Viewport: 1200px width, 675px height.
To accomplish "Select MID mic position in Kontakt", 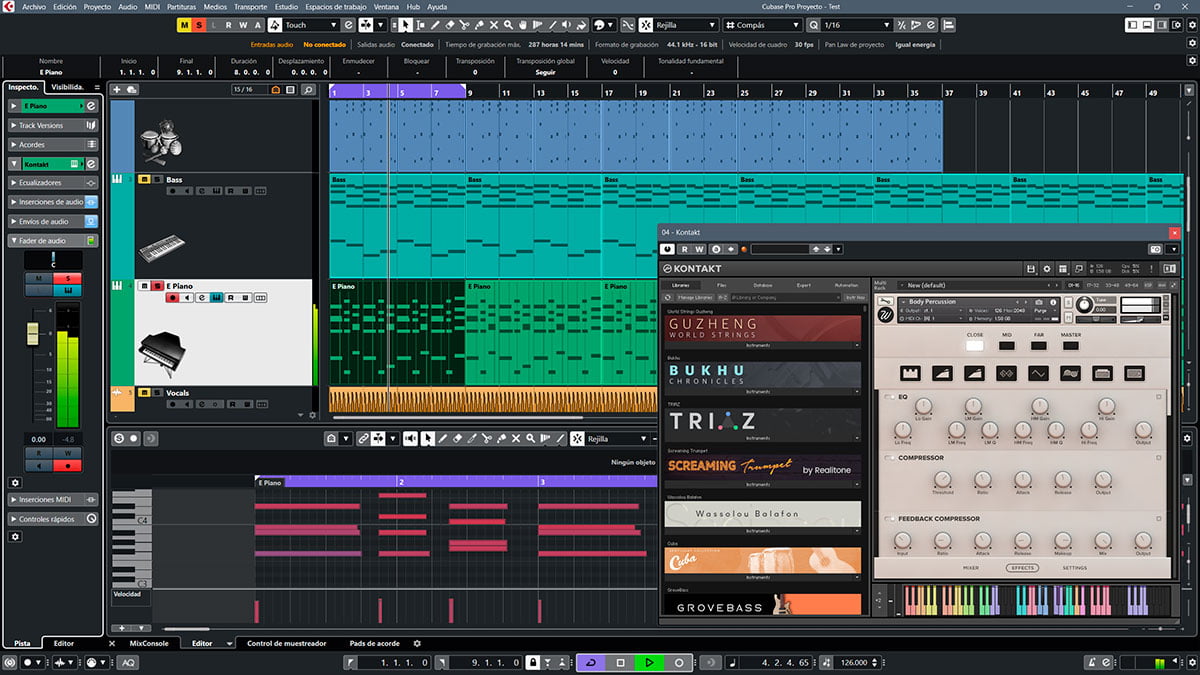I will coord(1007,346).
